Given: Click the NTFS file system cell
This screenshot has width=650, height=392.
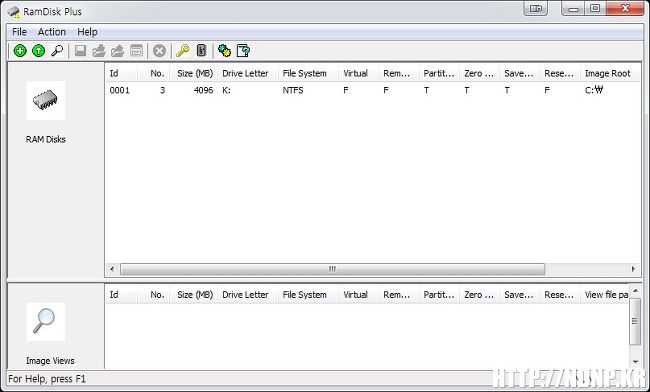Looking at the screenshot, I should click(293, 90).
